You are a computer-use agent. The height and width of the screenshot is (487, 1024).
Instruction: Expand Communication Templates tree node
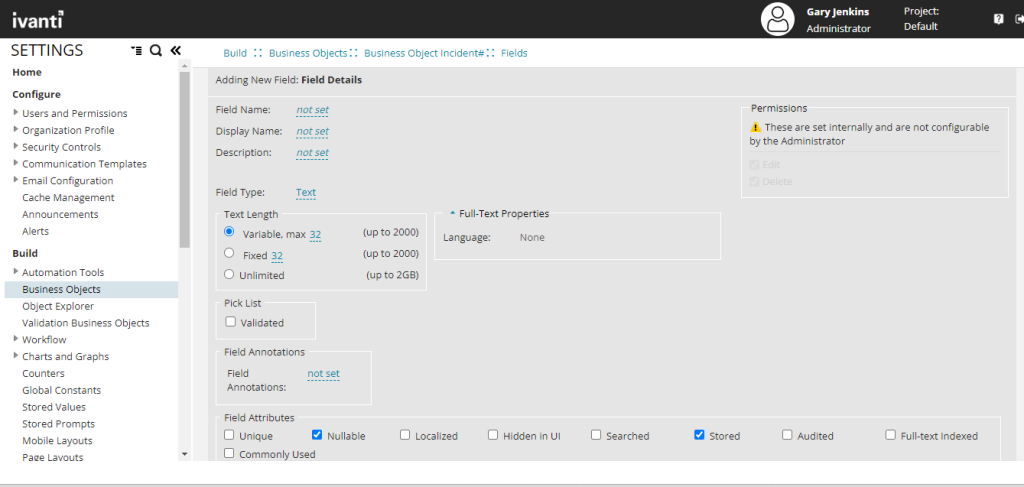point(16,163)
